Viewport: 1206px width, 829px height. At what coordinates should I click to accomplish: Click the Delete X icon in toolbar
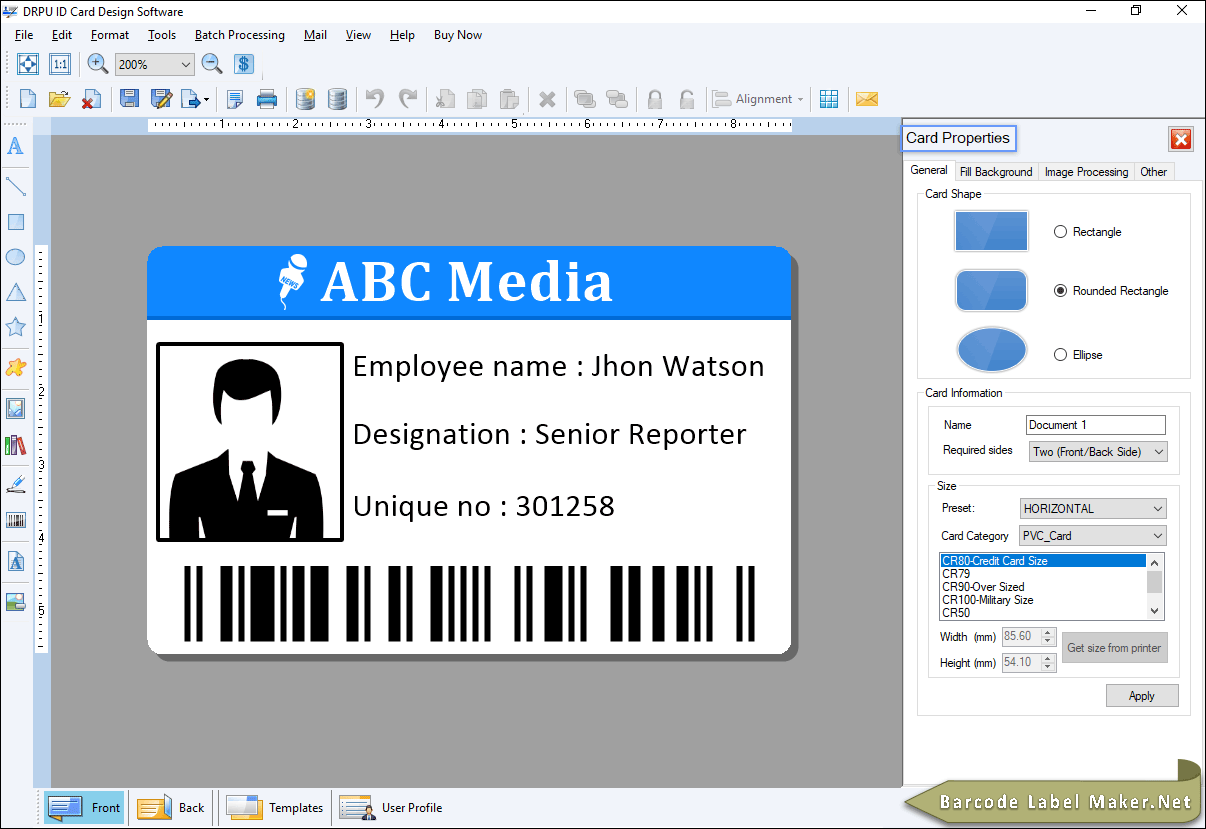[547, 99]
